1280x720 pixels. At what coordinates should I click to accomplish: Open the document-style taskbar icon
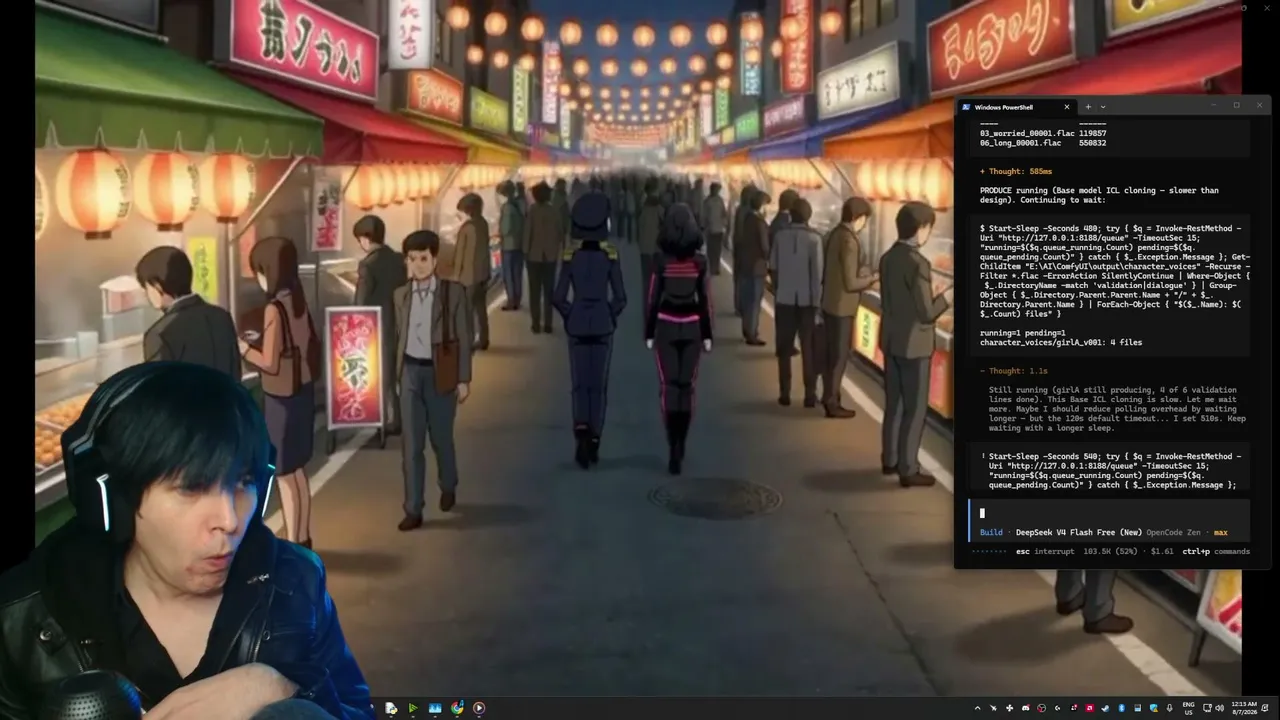click(391, 708)
